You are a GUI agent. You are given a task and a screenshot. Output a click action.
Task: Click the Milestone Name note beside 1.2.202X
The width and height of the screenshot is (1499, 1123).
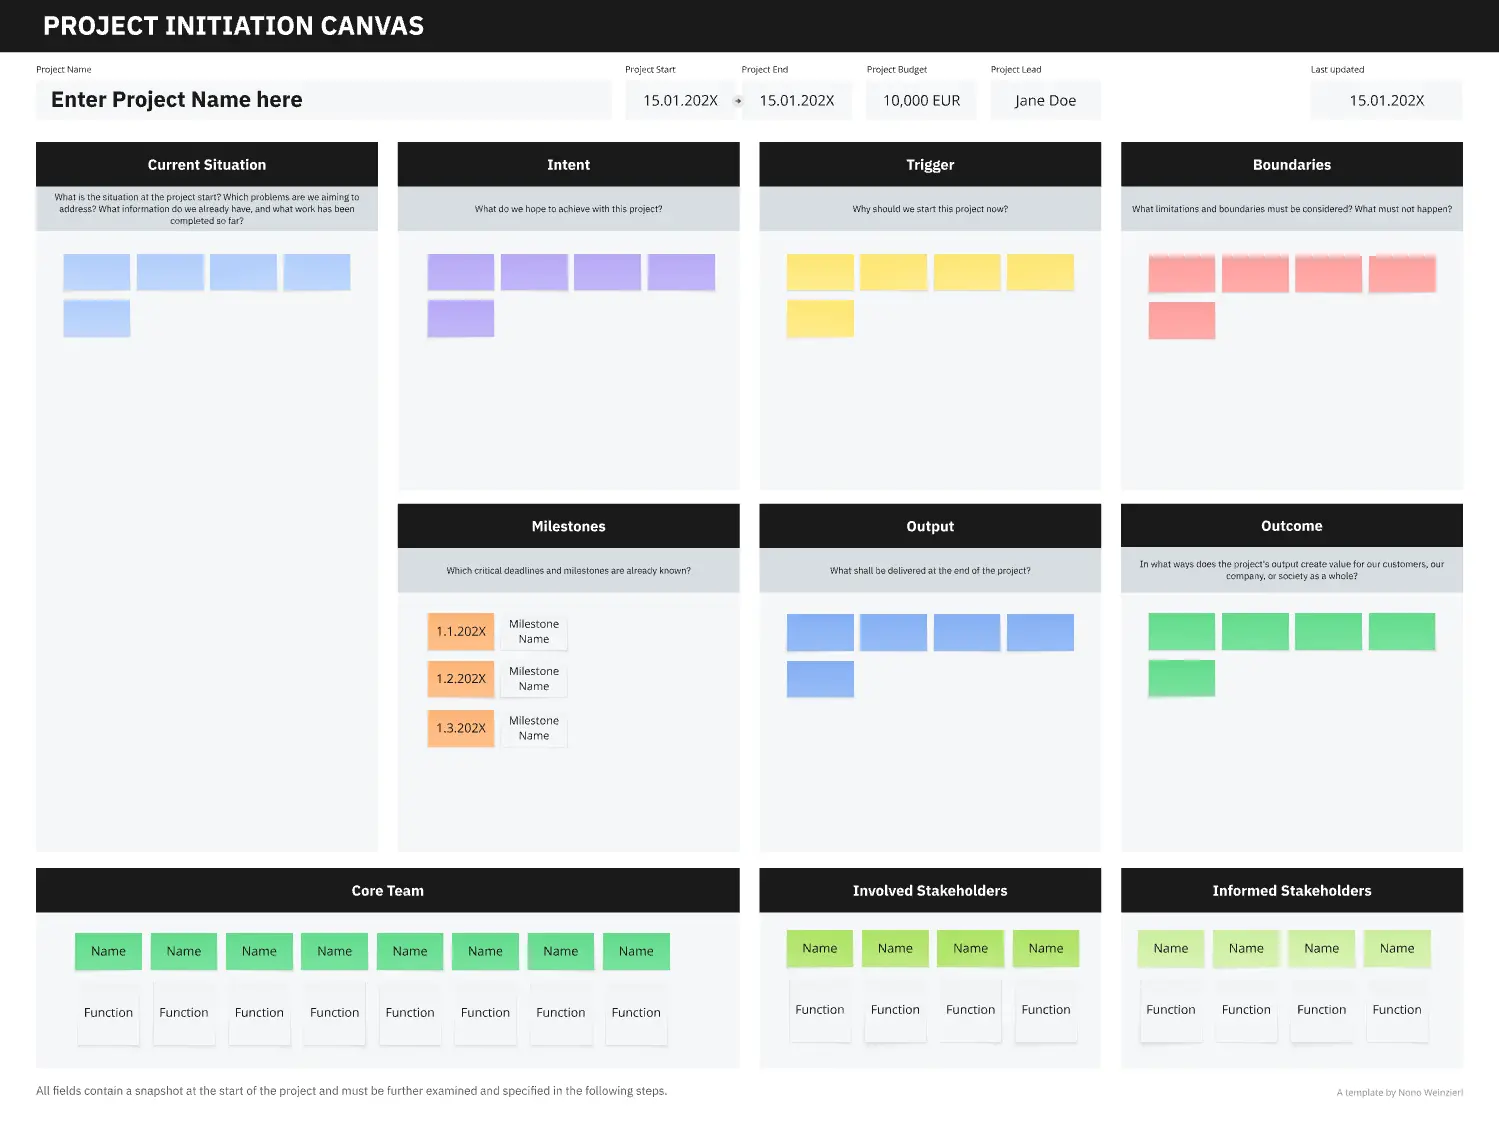pyautogui.click(x=534, y=679)
